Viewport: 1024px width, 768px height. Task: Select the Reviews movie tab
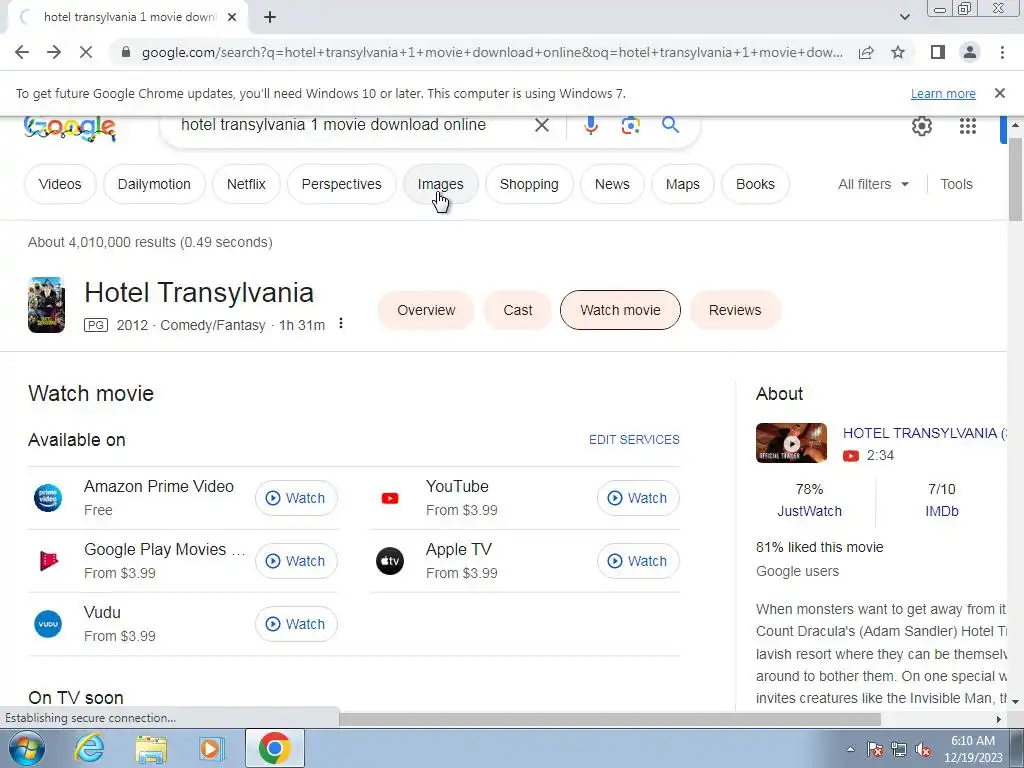(x=735, y=310)
